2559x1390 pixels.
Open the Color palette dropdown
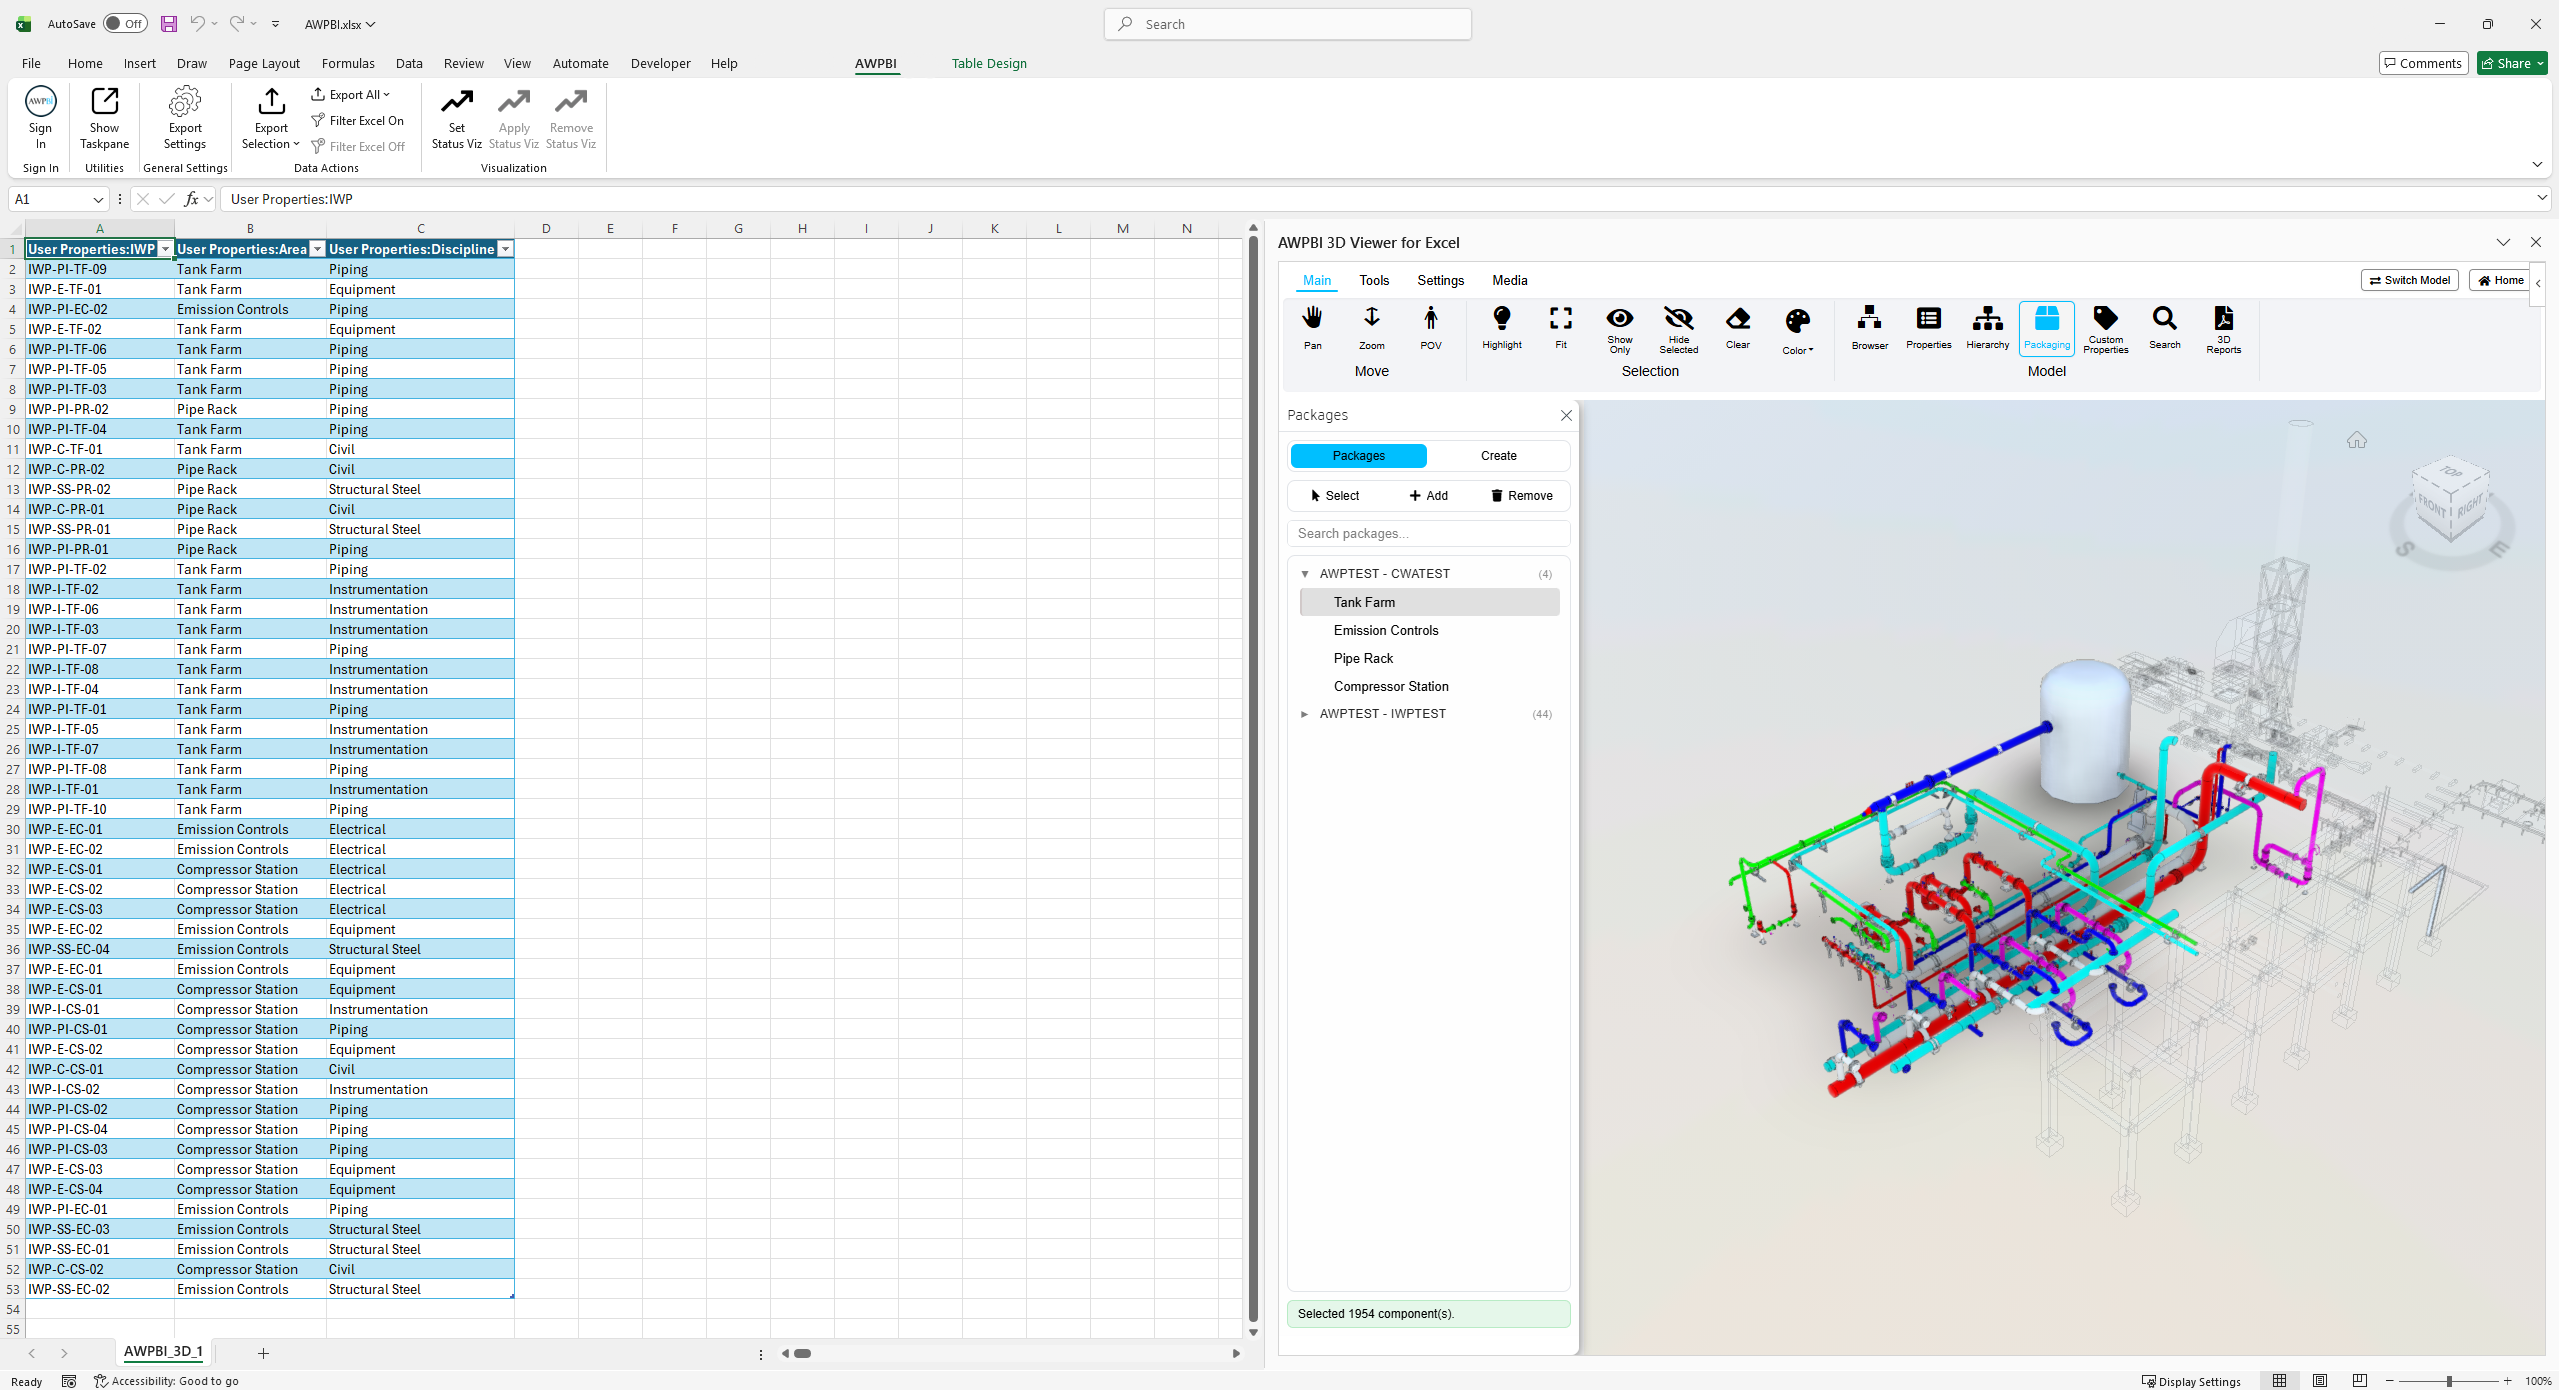(x=1797, y=331)
